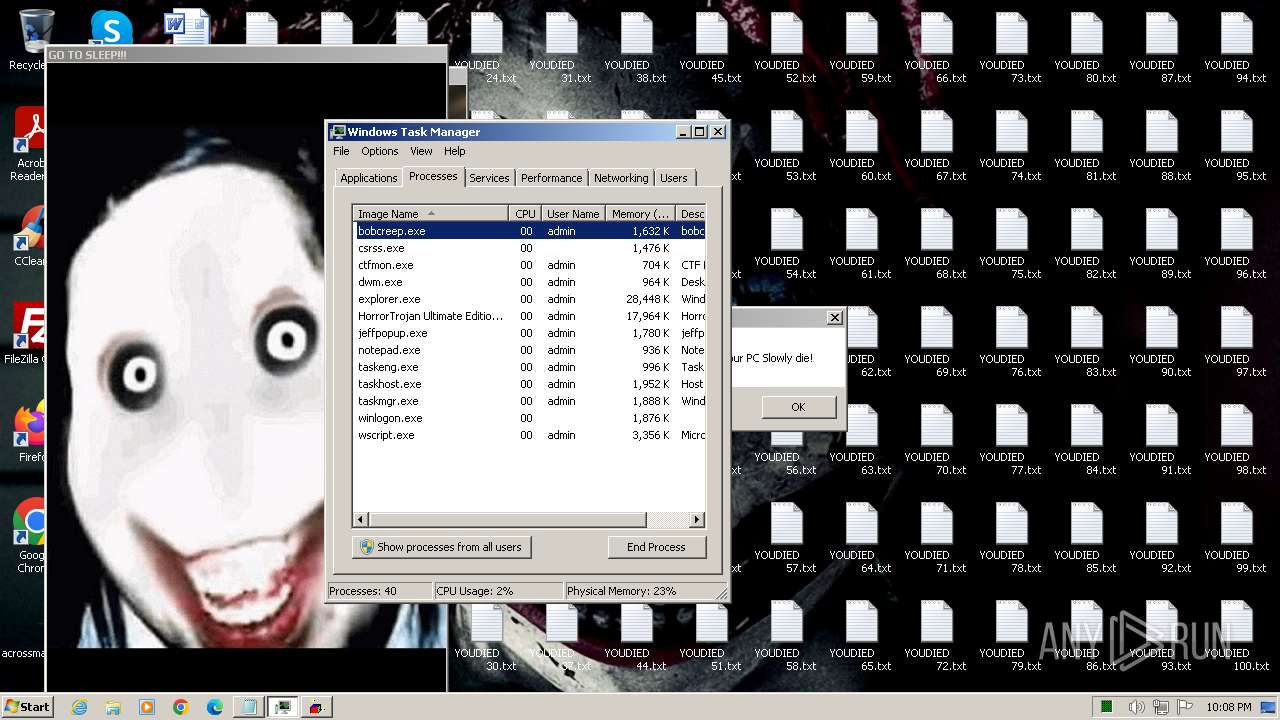This screenshot has width=1280, height=720.
Task: Click the process list scroll-left arrow
Action: (361, 520)
